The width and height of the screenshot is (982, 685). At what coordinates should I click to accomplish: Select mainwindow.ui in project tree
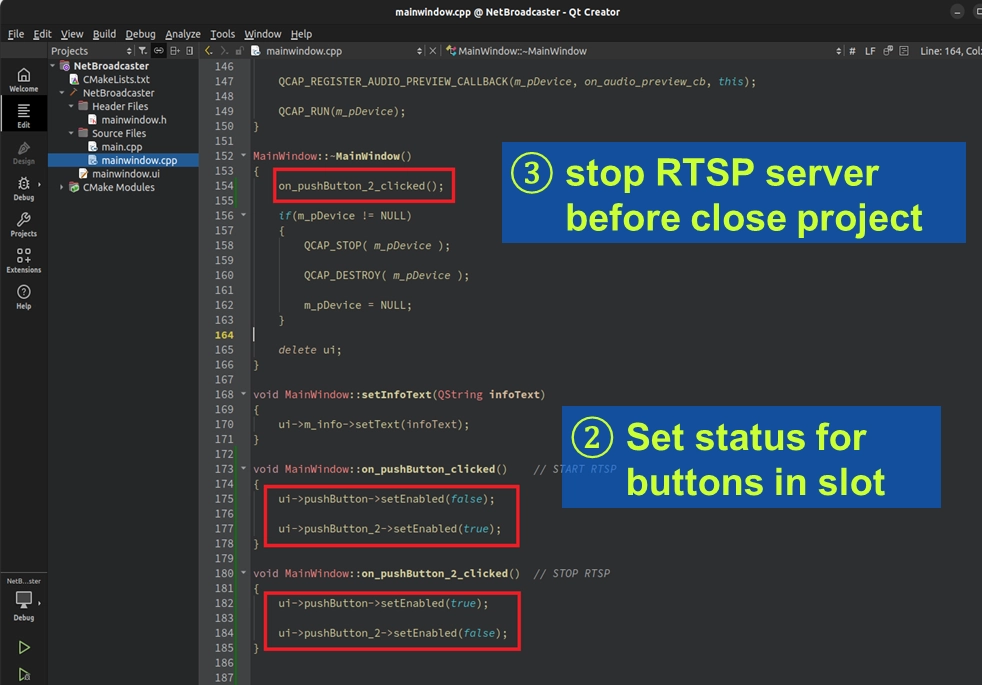pos(125,173)
